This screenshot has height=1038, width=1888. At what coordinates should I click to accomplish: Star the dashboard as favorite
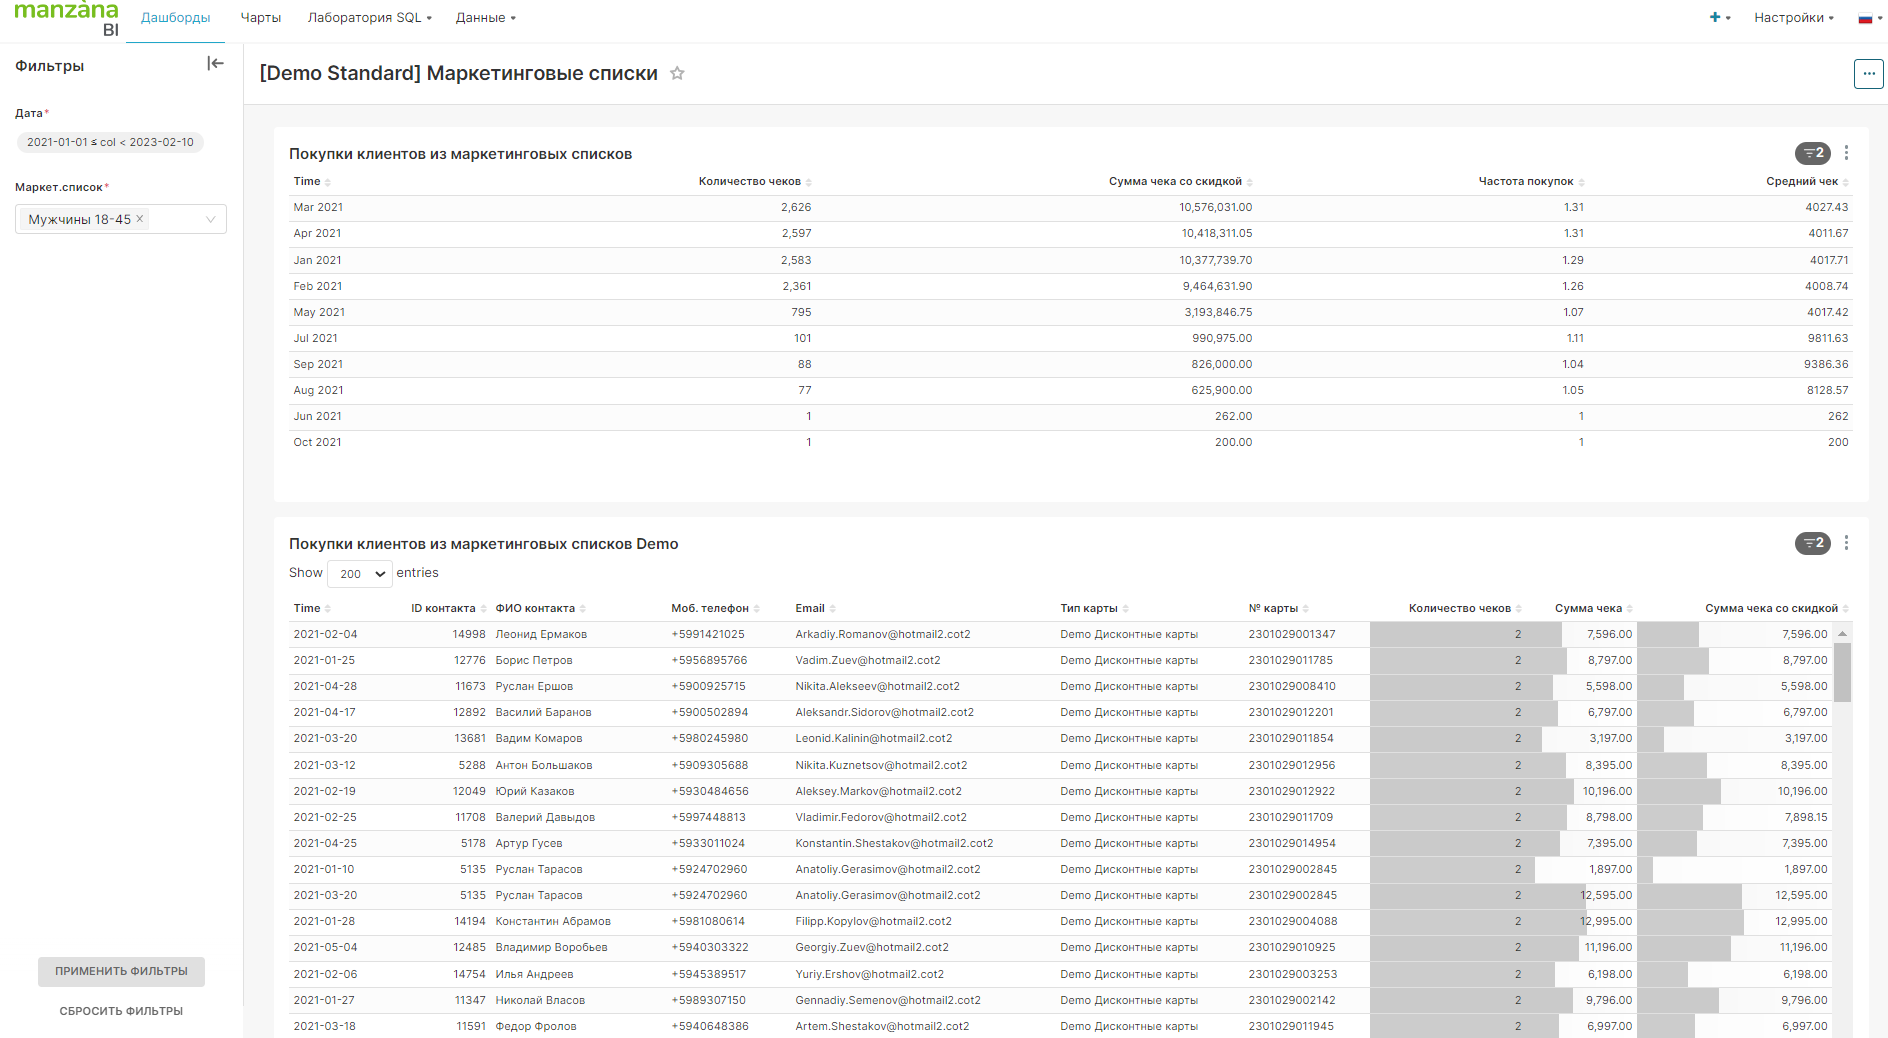tap(677, 73)
